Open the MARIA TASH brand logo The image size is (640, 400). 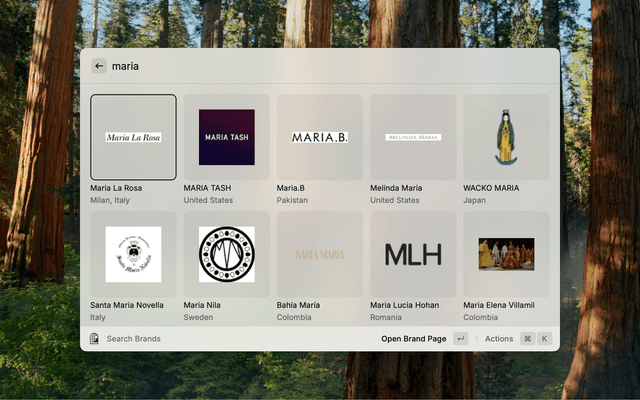tap(227, 137)
